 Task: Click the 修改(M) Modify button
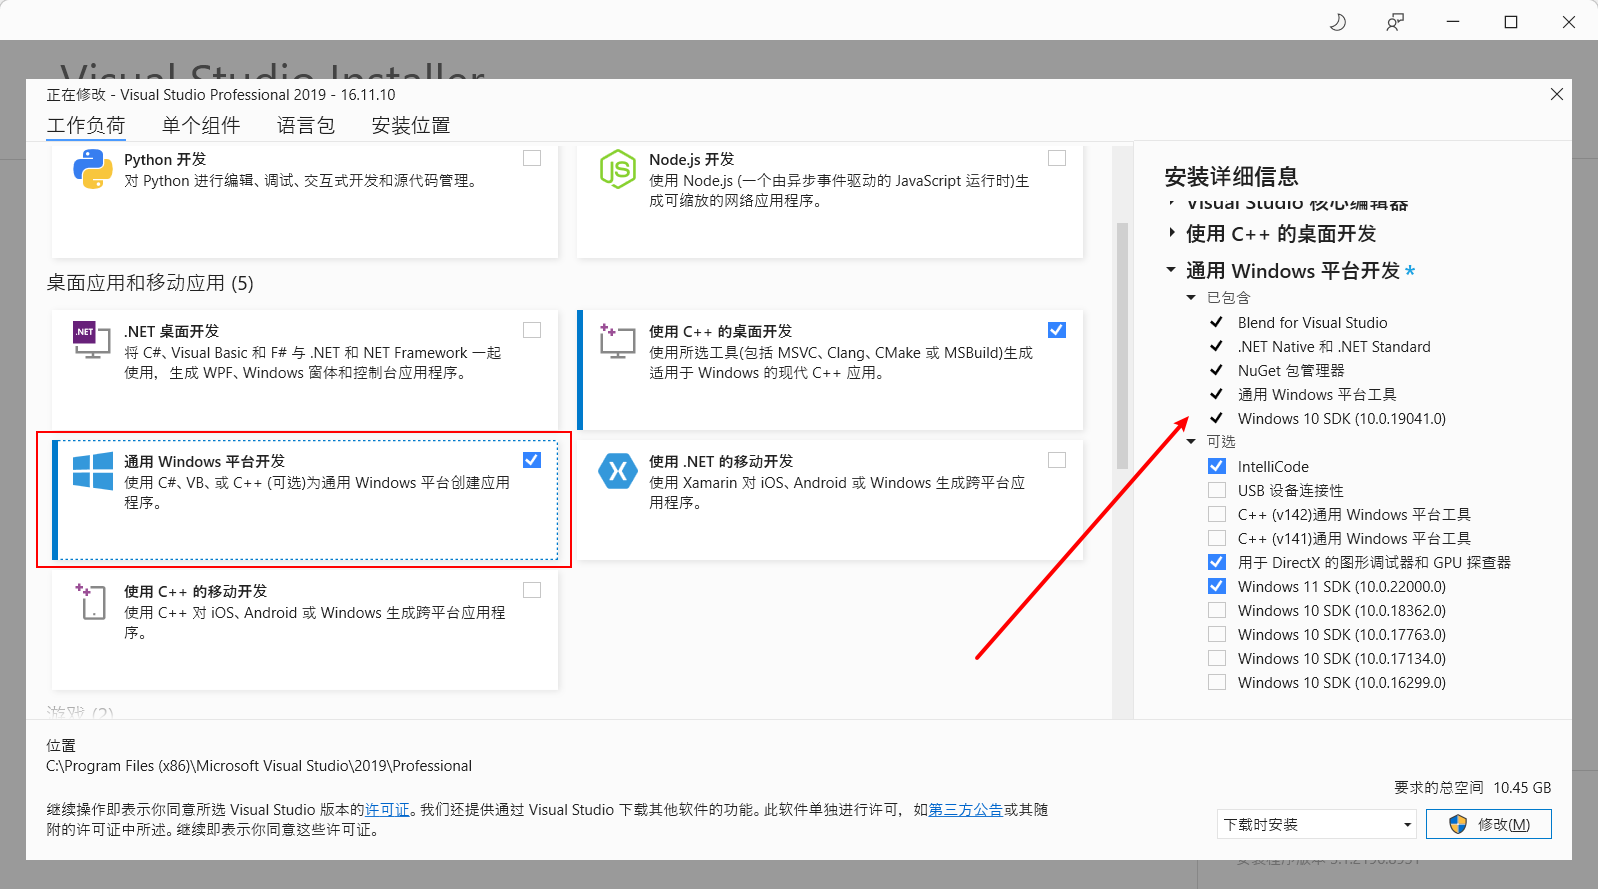pyautogui.click(x=1489, y=824)
